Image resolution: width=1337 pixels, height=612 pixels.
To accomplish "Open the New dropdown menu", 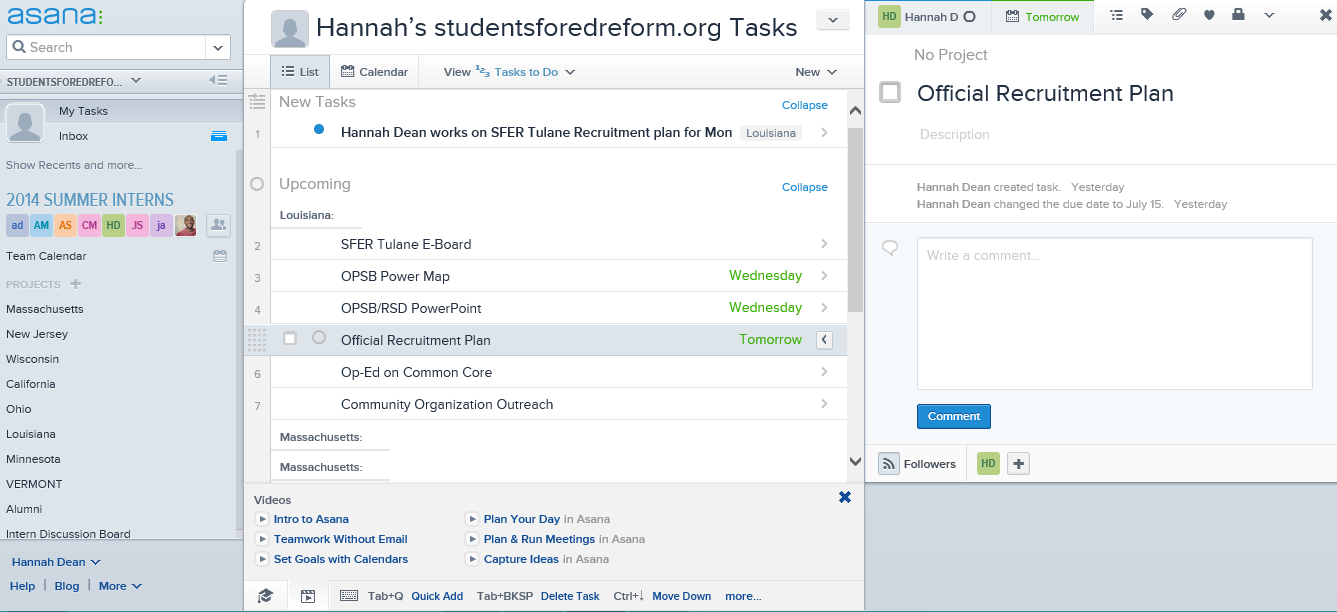I will tap(816, 72).
